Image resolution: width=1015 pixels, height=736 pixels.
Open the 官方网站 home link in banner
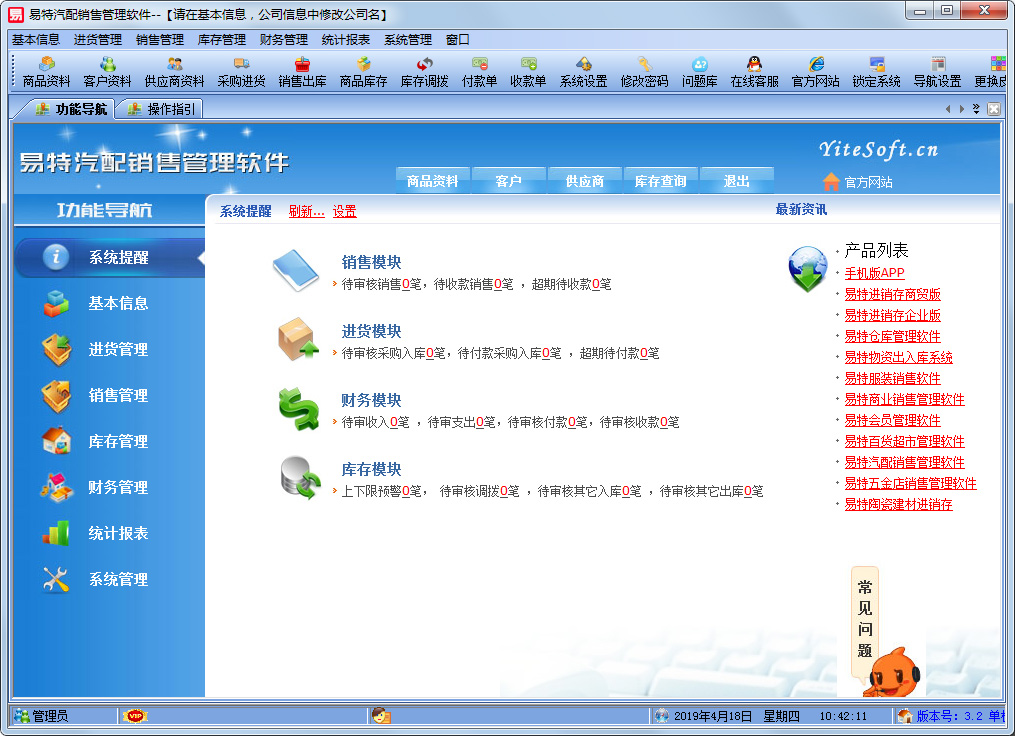pyautogui.click(x=858, y=182)
